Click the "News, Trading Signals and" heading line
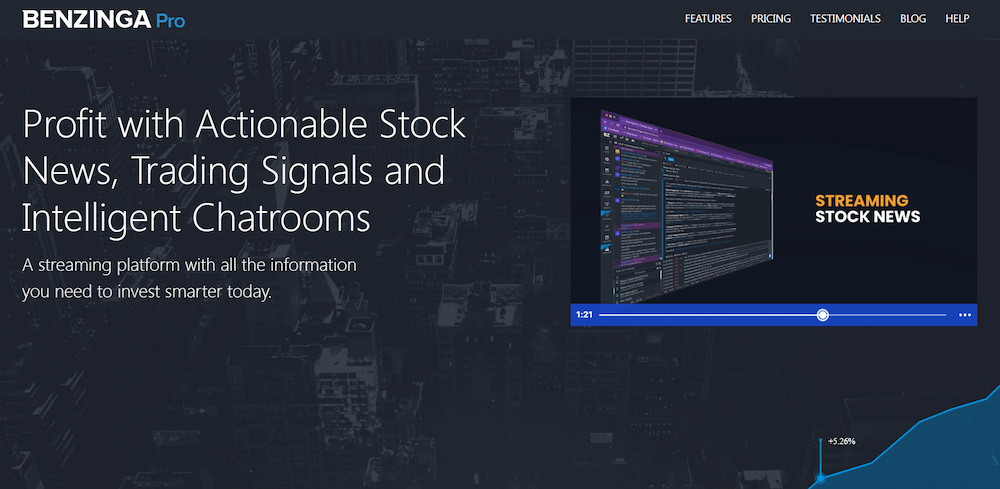The height and width of the screenshot is (489, 1000). 233,171
